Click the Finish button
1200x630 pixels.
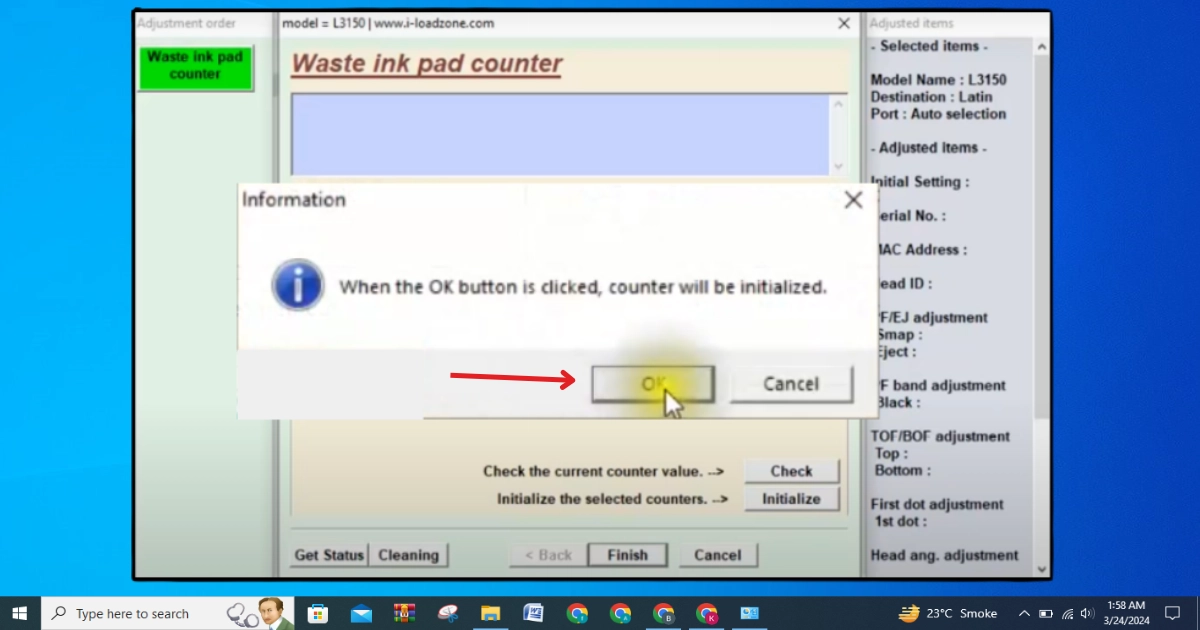pyautogui.click(x=627, y=555)
